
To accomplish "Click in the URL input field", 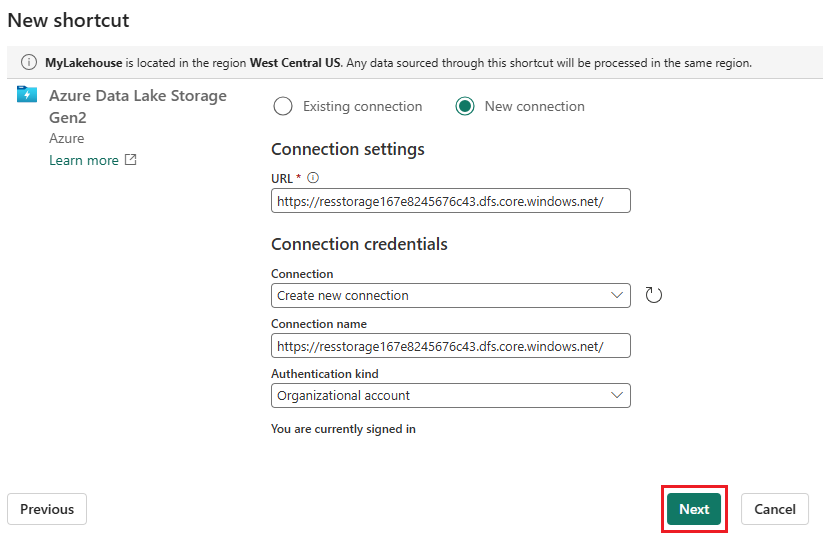I will [x=451, y=201].
